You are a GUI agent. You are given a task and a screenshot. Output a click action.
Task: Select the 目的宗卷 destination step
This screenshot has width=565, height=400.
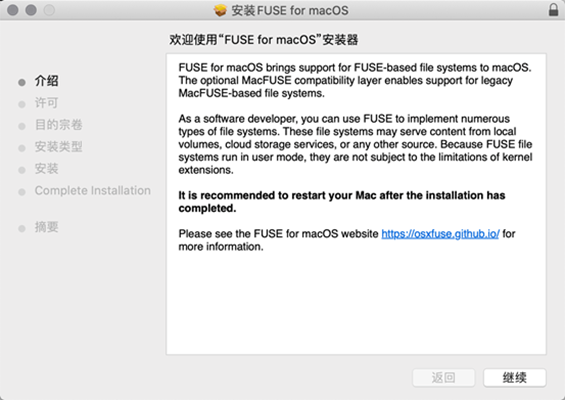click(58, 125)
